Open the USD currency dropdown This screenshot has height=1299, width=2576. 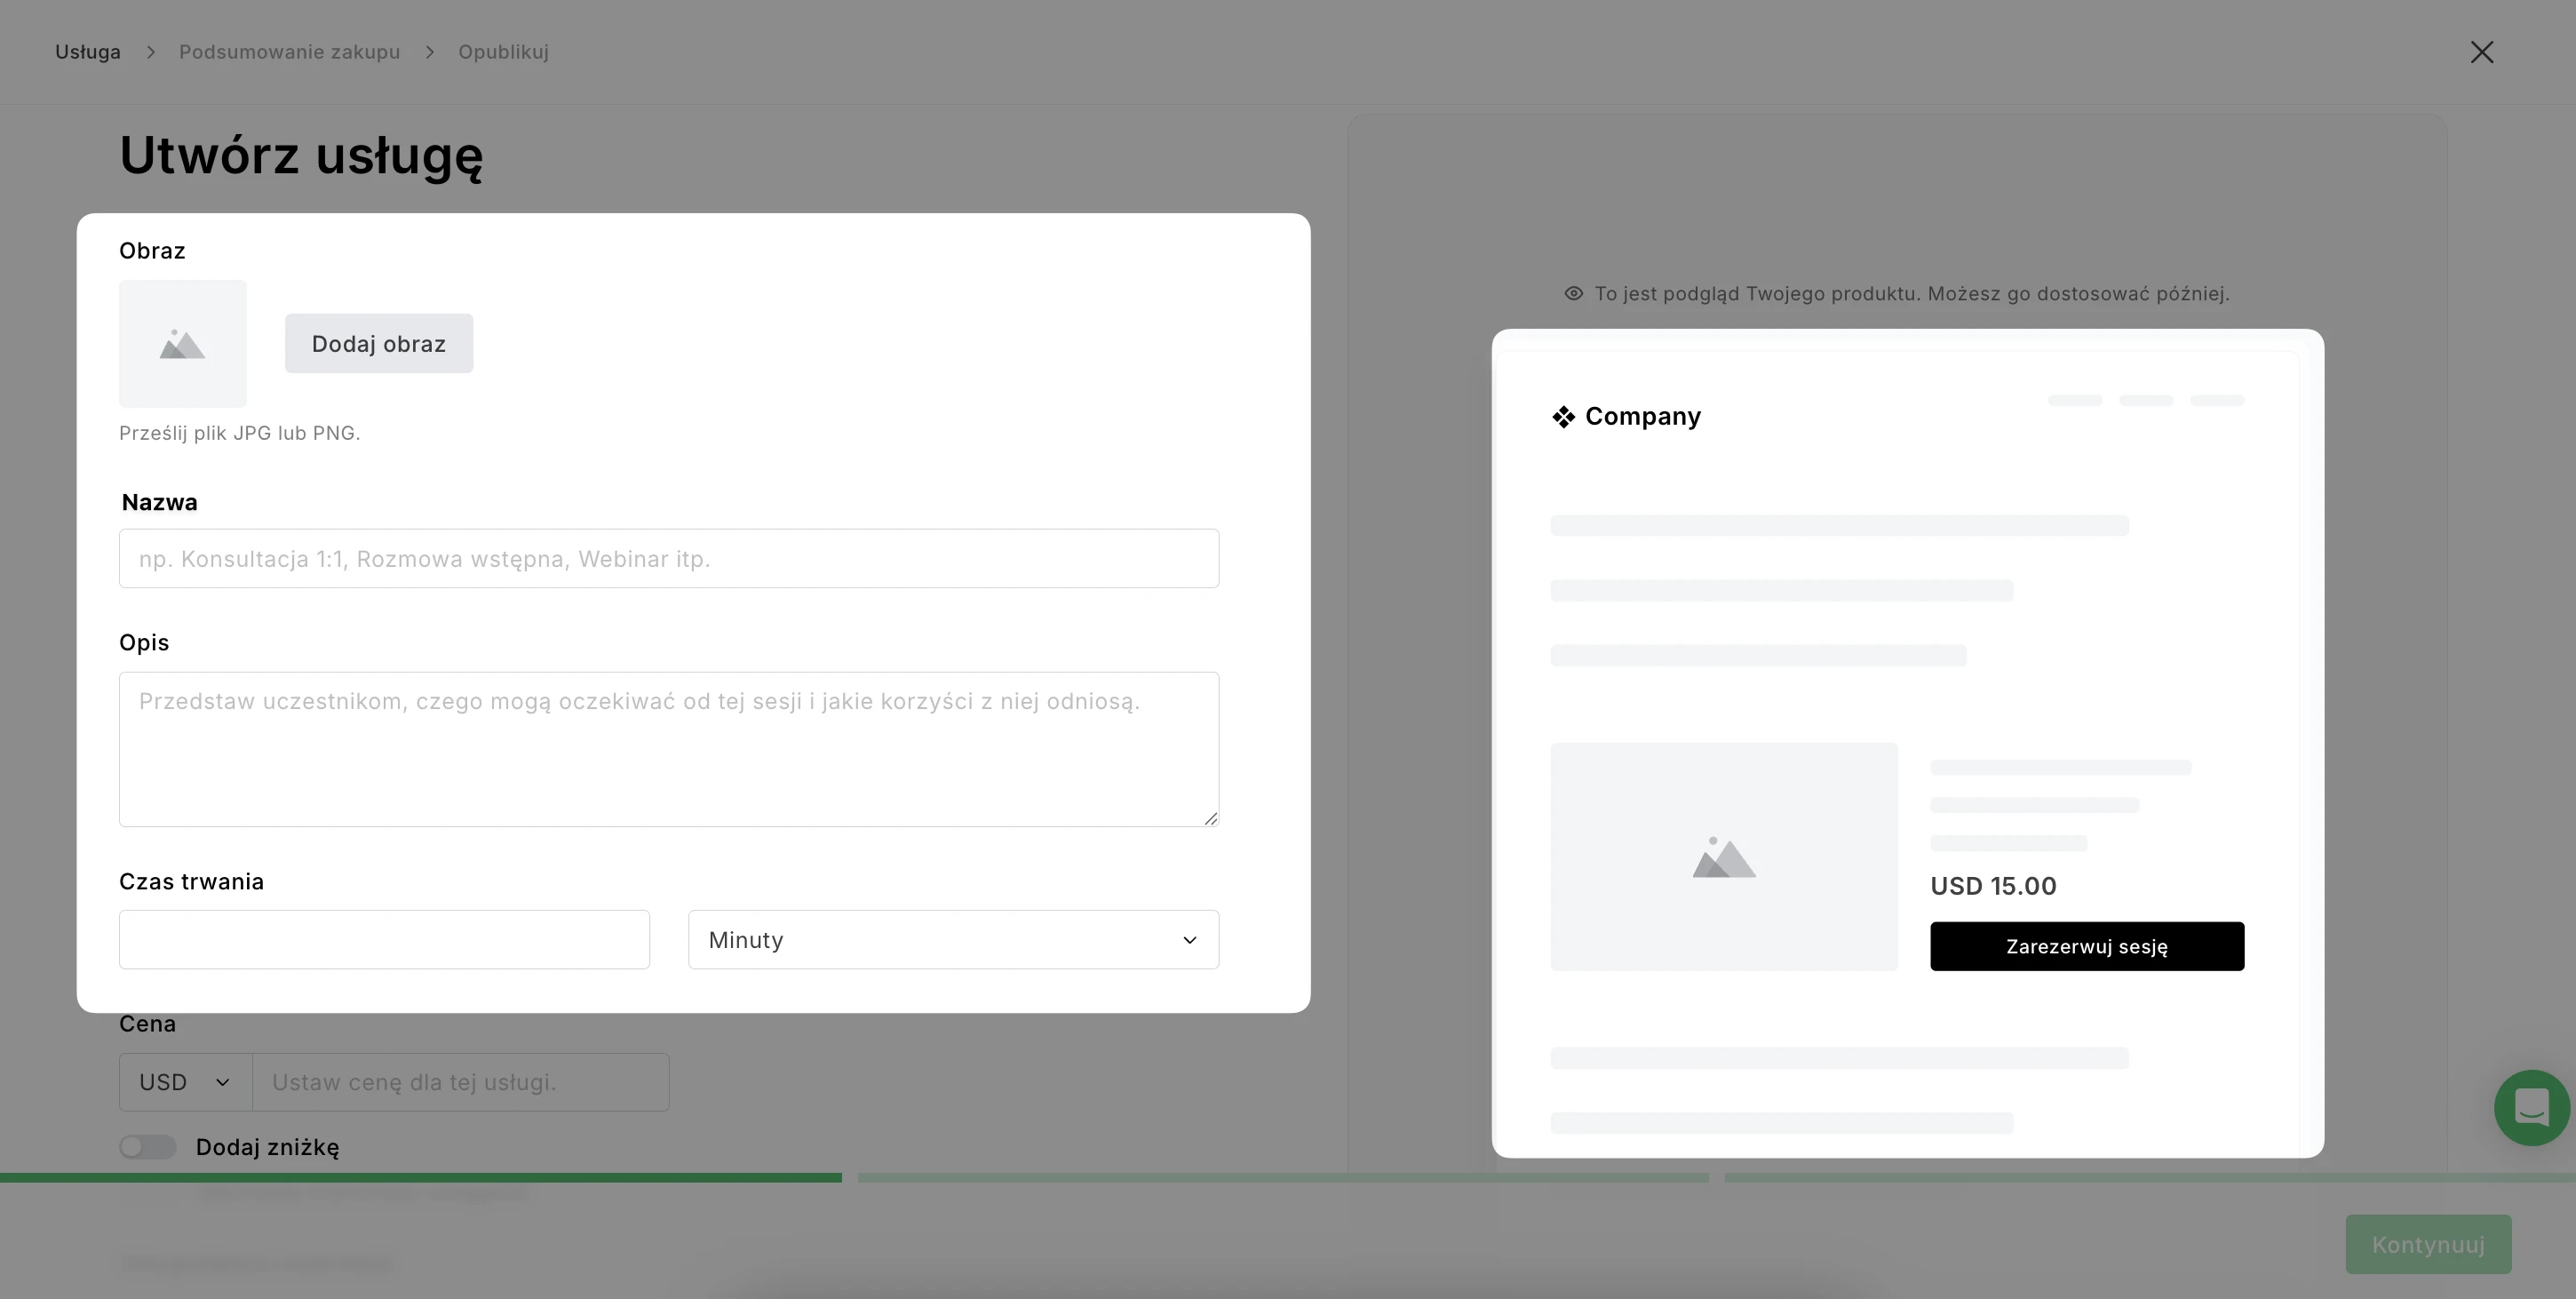pyautogui.click(x=185, y=1082)
